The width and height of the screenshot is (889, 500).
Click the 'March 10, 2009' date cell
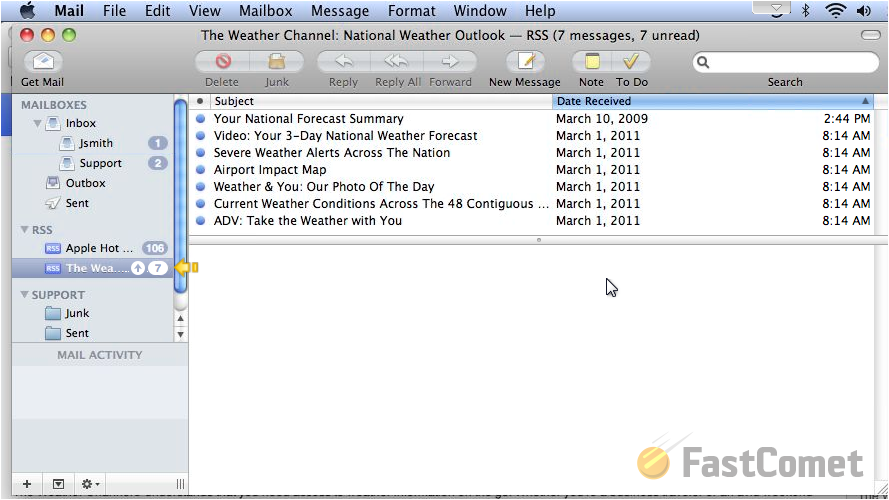point(602,118)
